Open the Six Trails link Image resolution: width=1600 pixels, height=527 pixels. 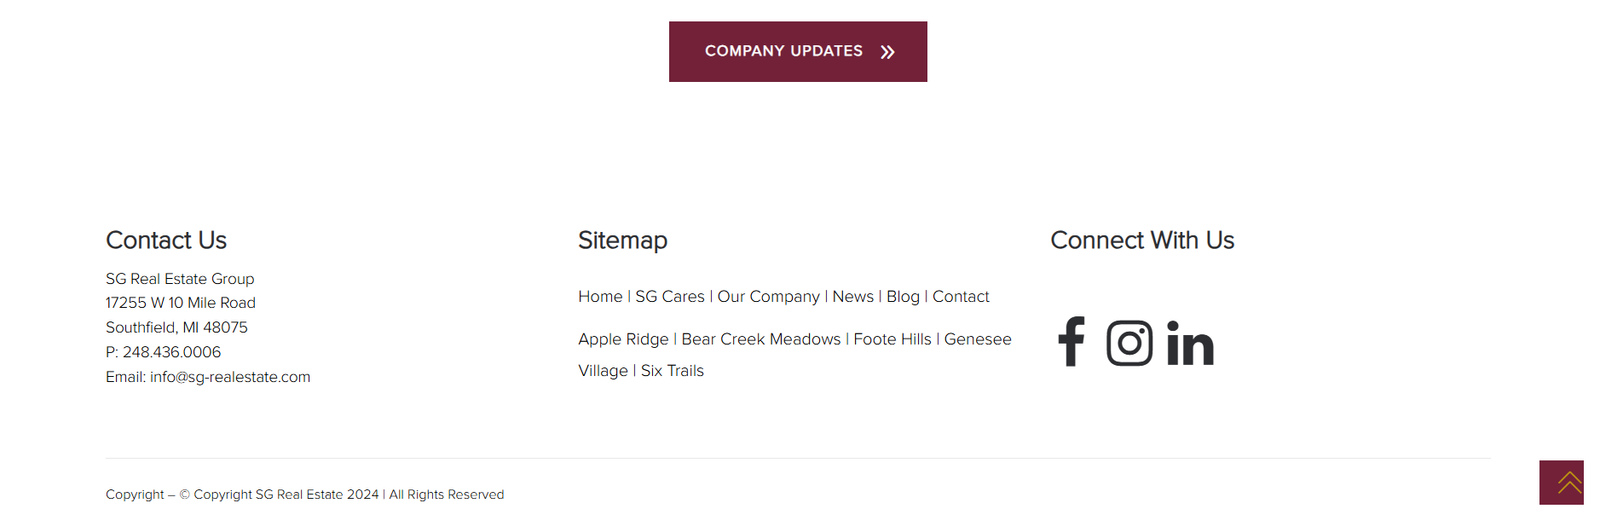point(672,371)
